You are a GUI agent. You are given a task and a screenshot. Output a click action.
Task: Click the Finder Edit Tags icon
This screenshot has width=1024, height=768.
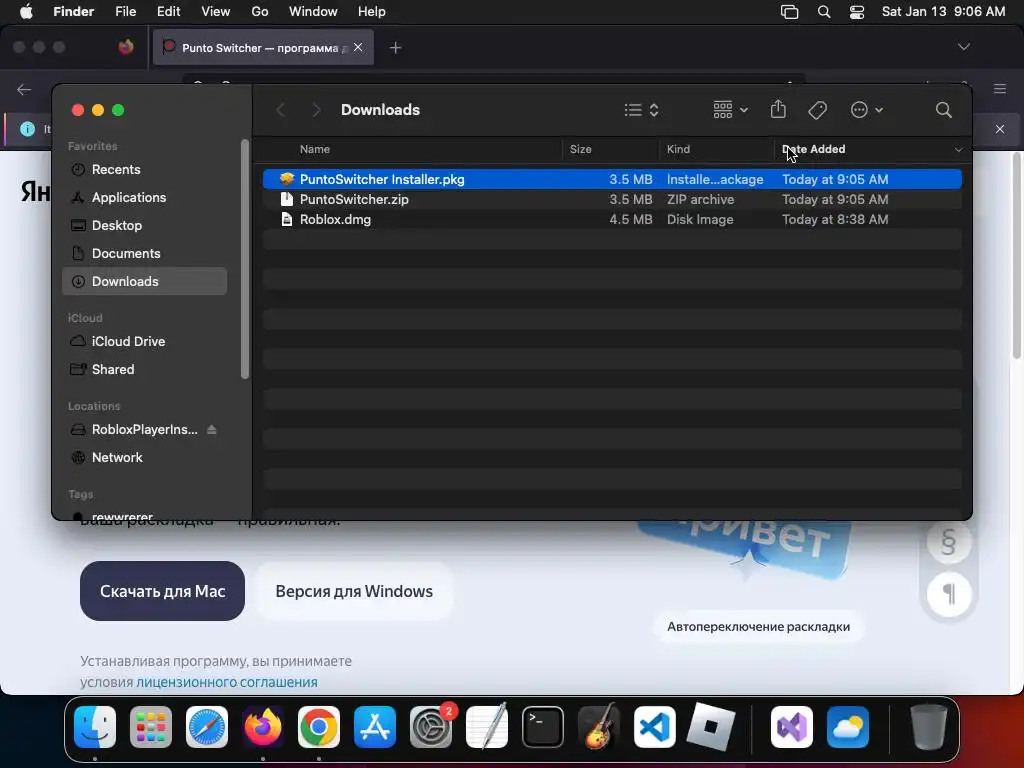(818, 110)
